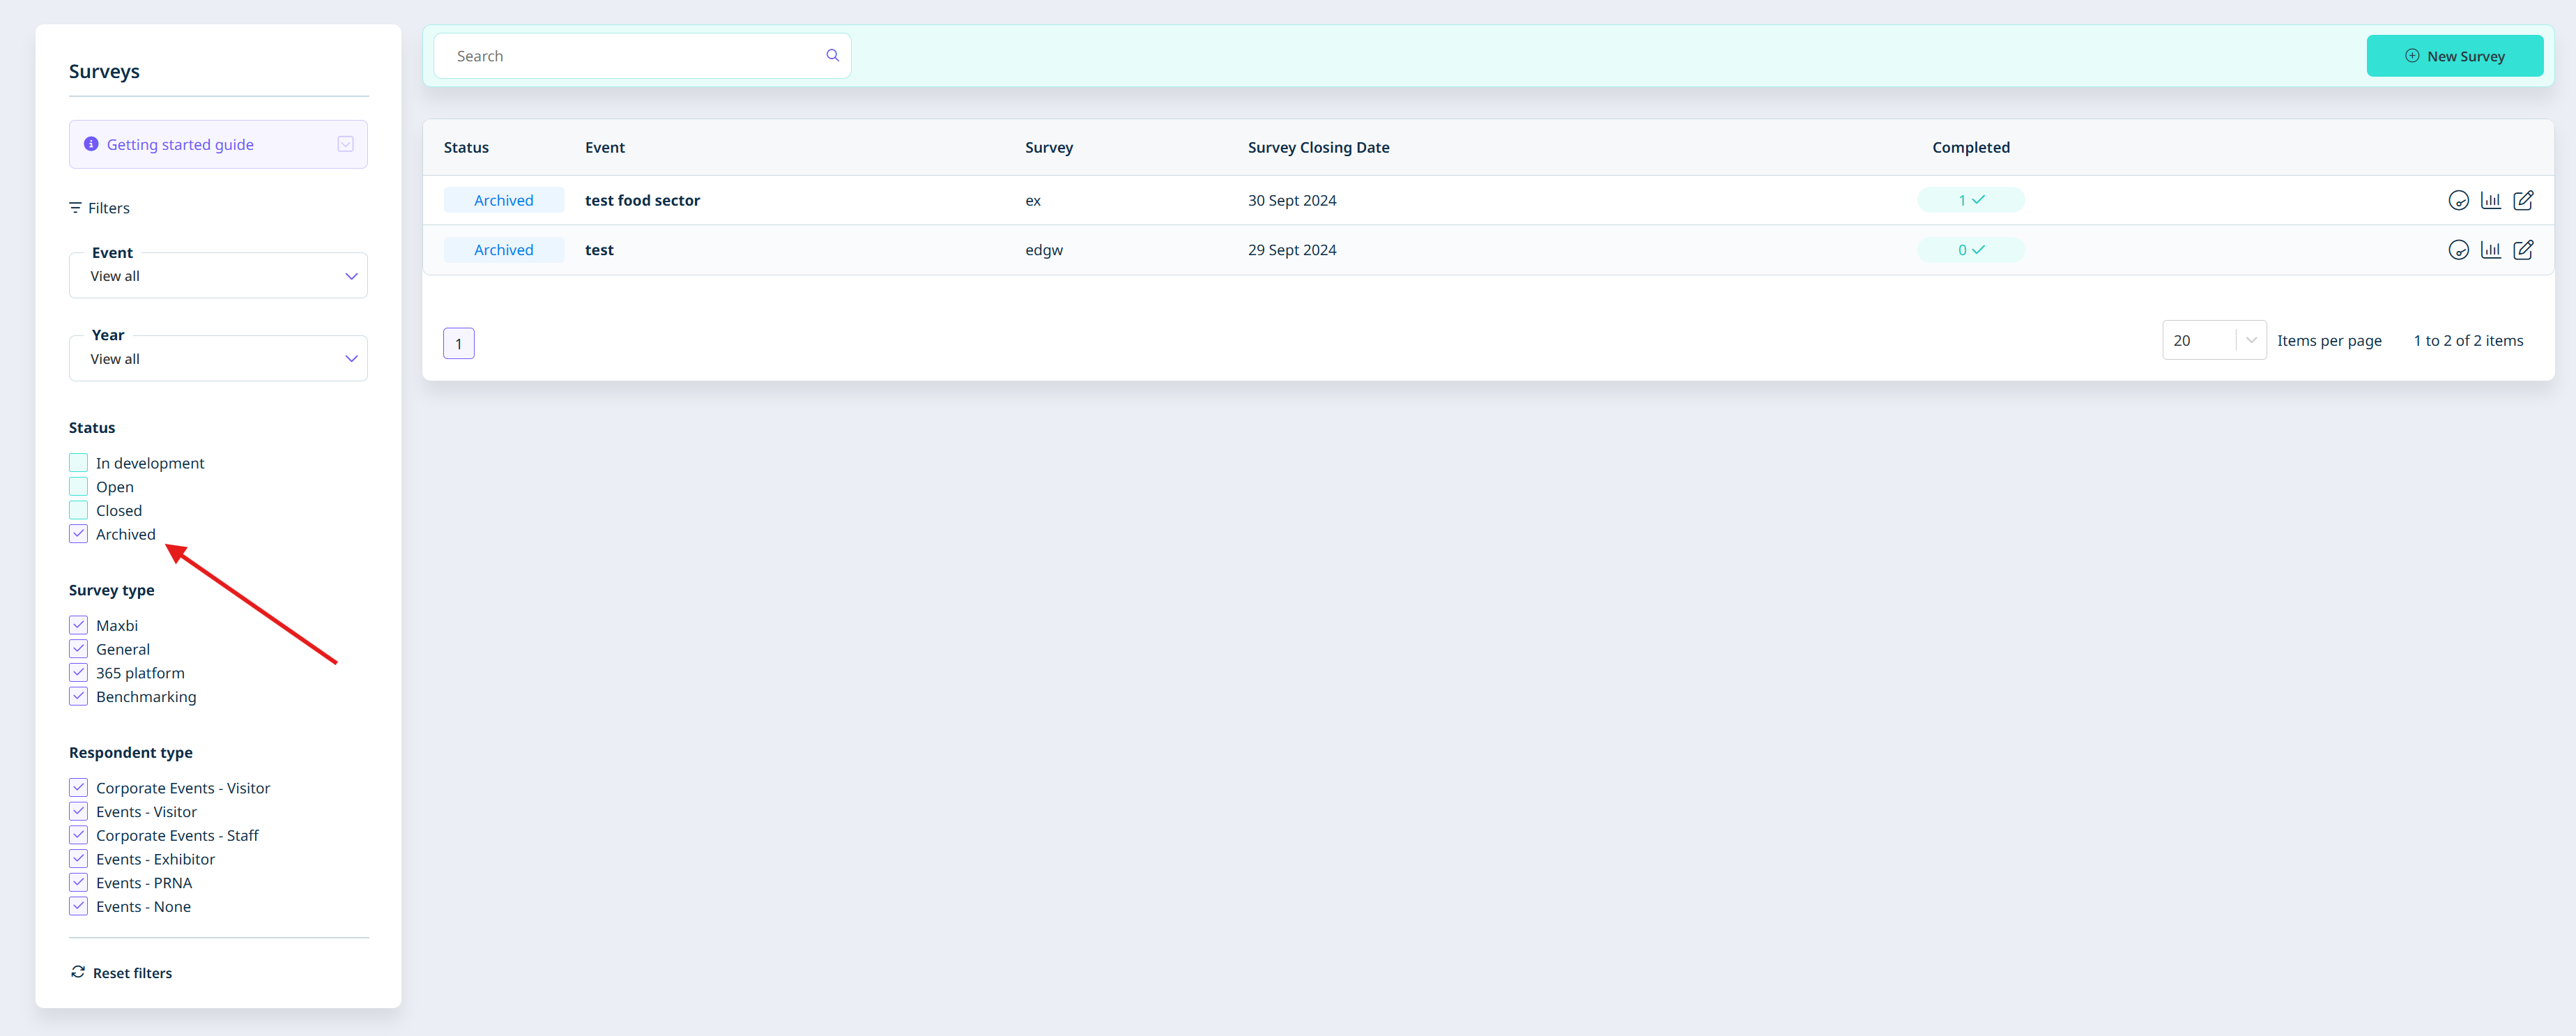Sort by the Completed column header
The height and width of the screenshot is (1036, 2576).
click(1970, 147)
